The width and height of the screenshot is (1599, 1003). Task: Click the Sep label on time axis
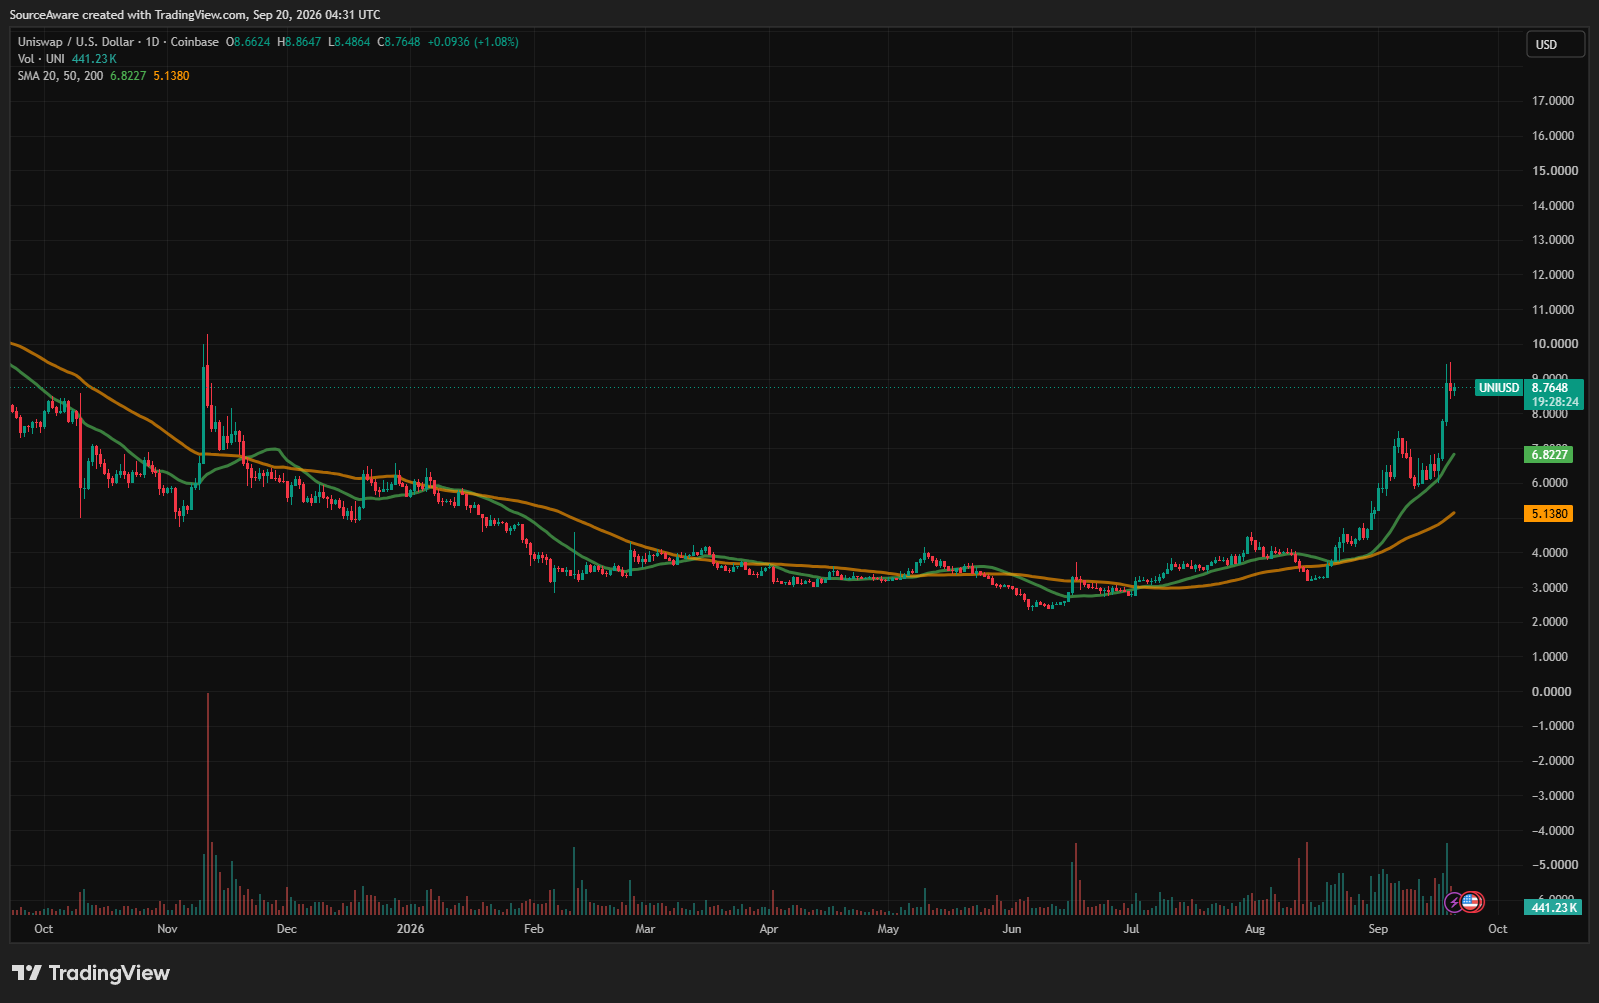[x=1378, y=929]
